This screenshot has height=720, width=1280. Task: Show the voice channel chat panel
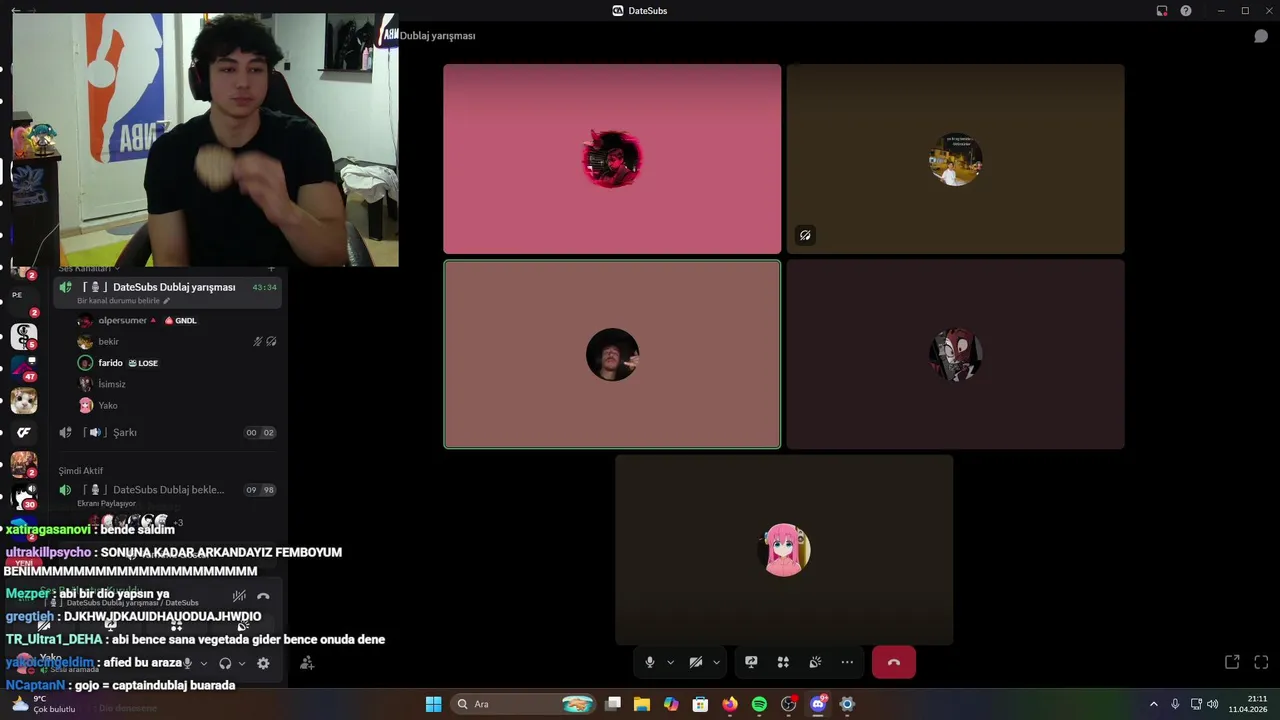(1261, 36)
